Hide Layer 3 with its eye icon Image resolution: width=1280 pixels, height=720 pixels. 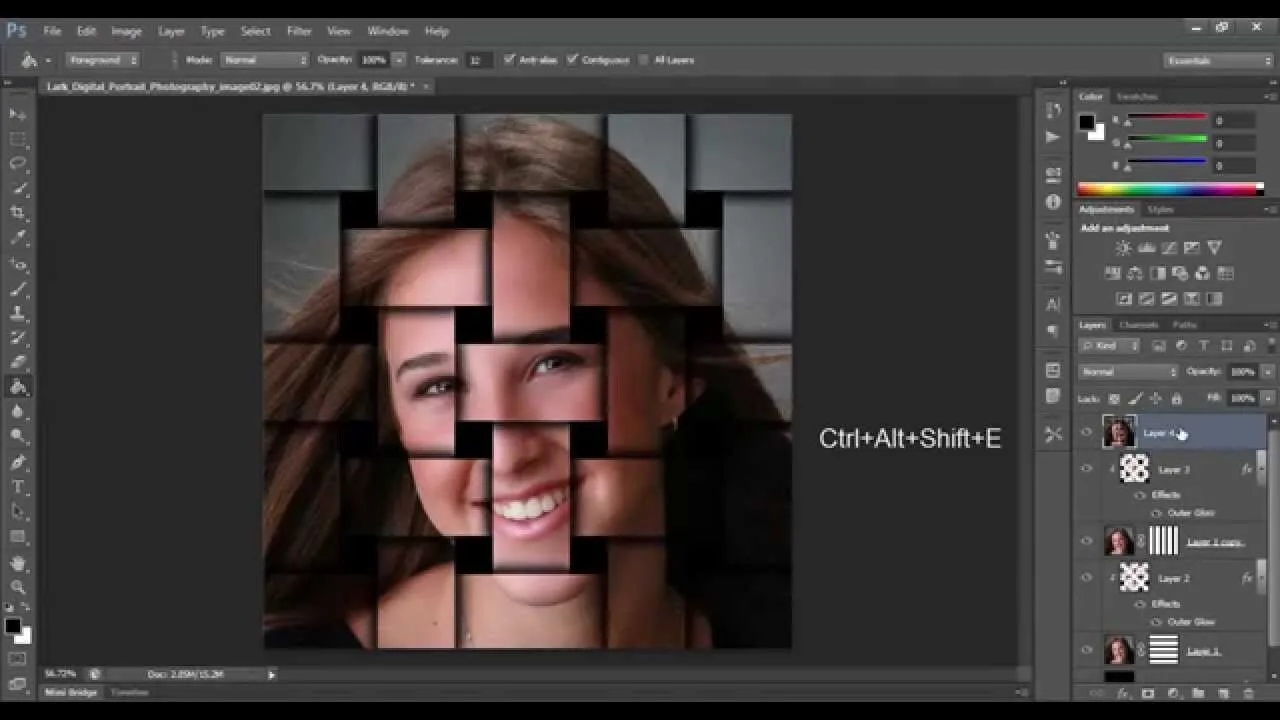pos(1087,469)
